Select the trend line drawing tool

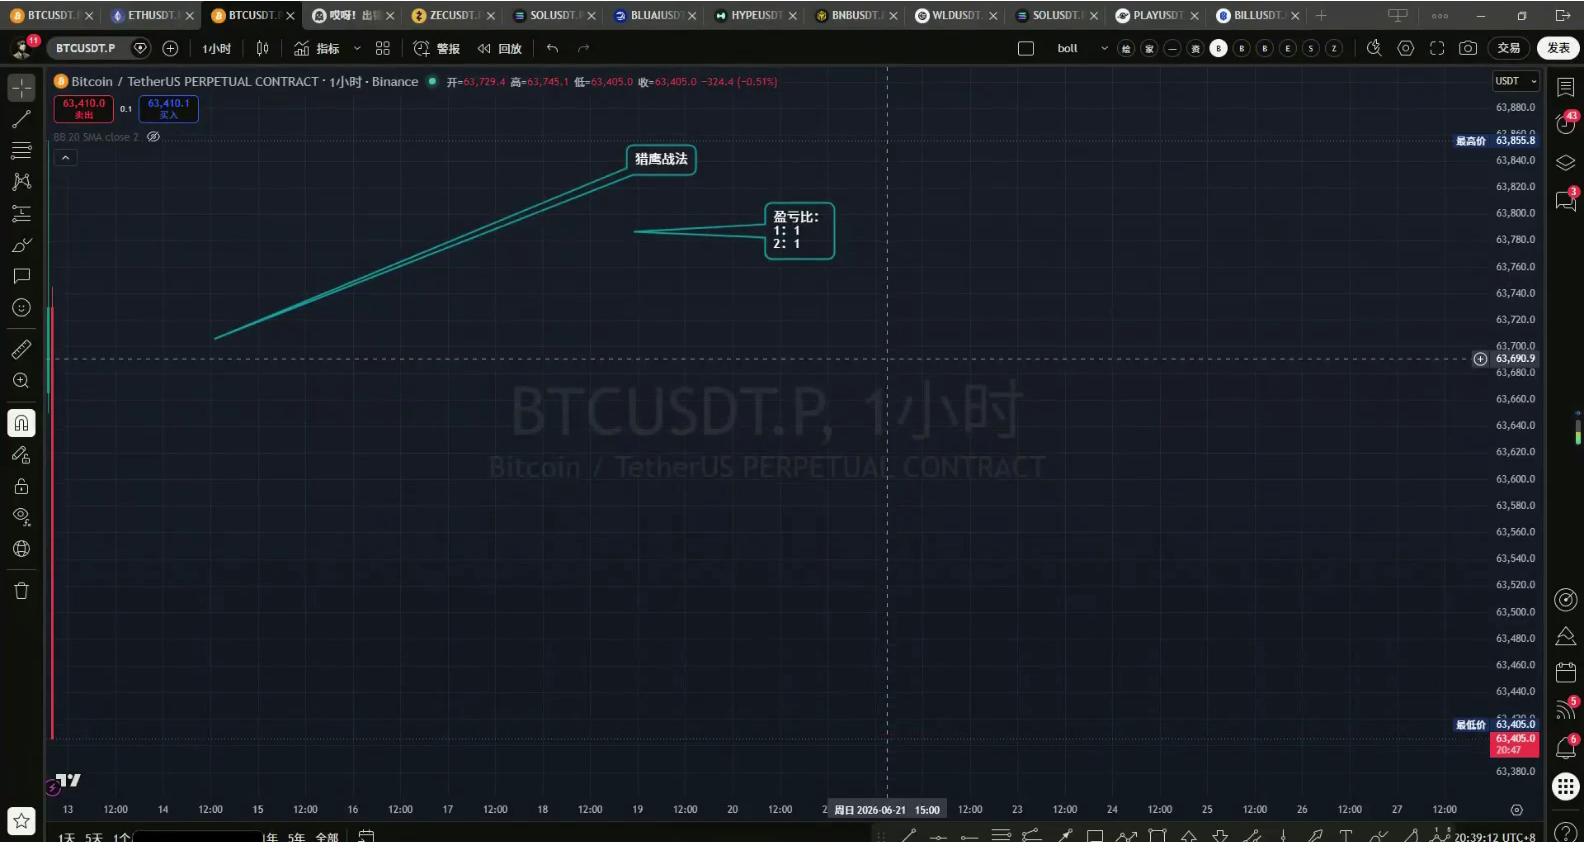pos(21,120)
